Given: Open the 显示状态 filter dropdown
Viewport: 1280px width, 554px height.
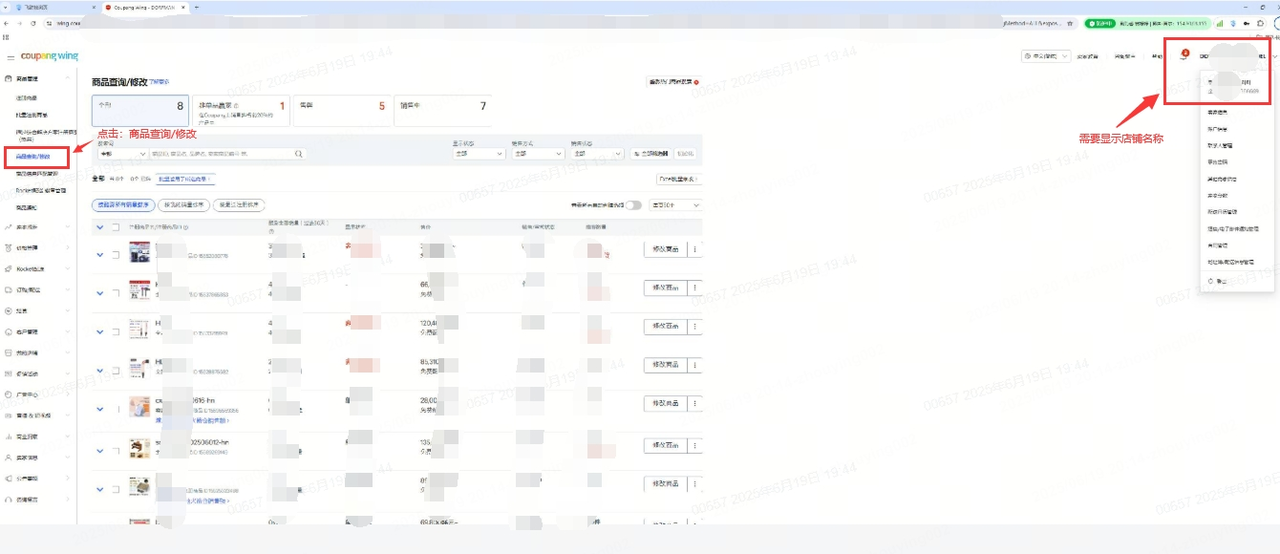Looking at the screenshot, I should point(478,154).
